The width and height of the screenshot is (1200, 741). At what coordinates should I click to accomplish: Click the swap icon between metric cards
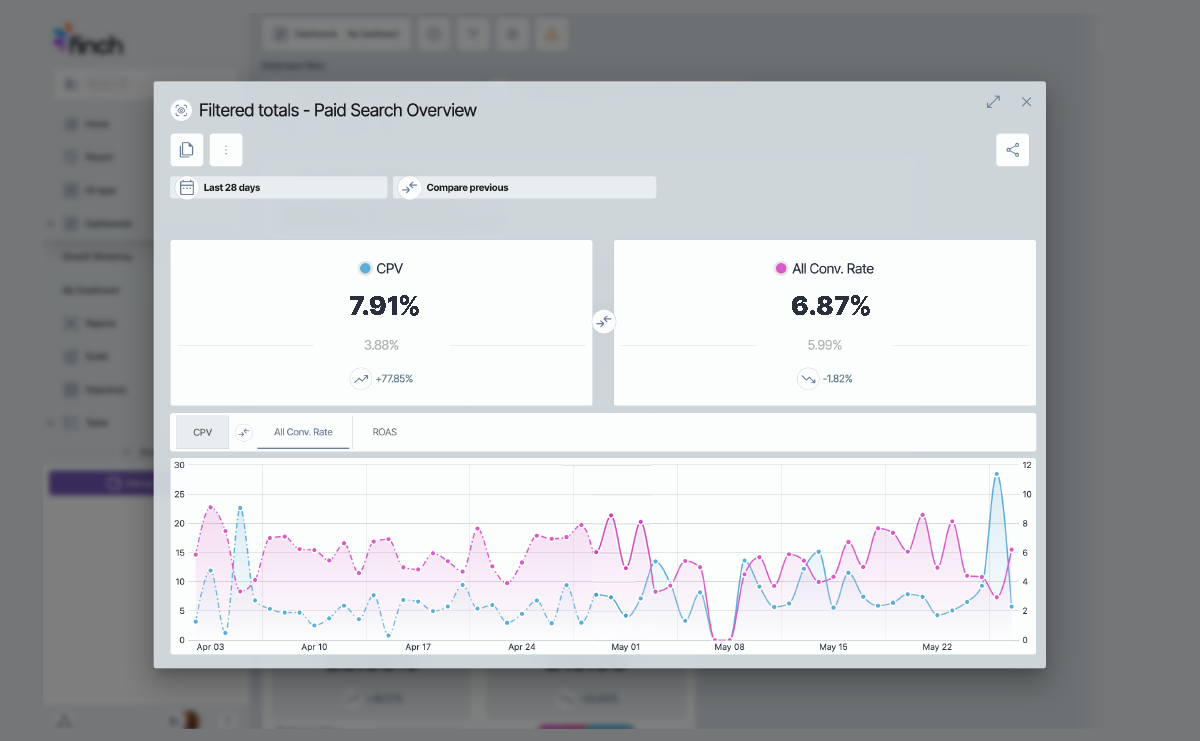click(603, 321)
